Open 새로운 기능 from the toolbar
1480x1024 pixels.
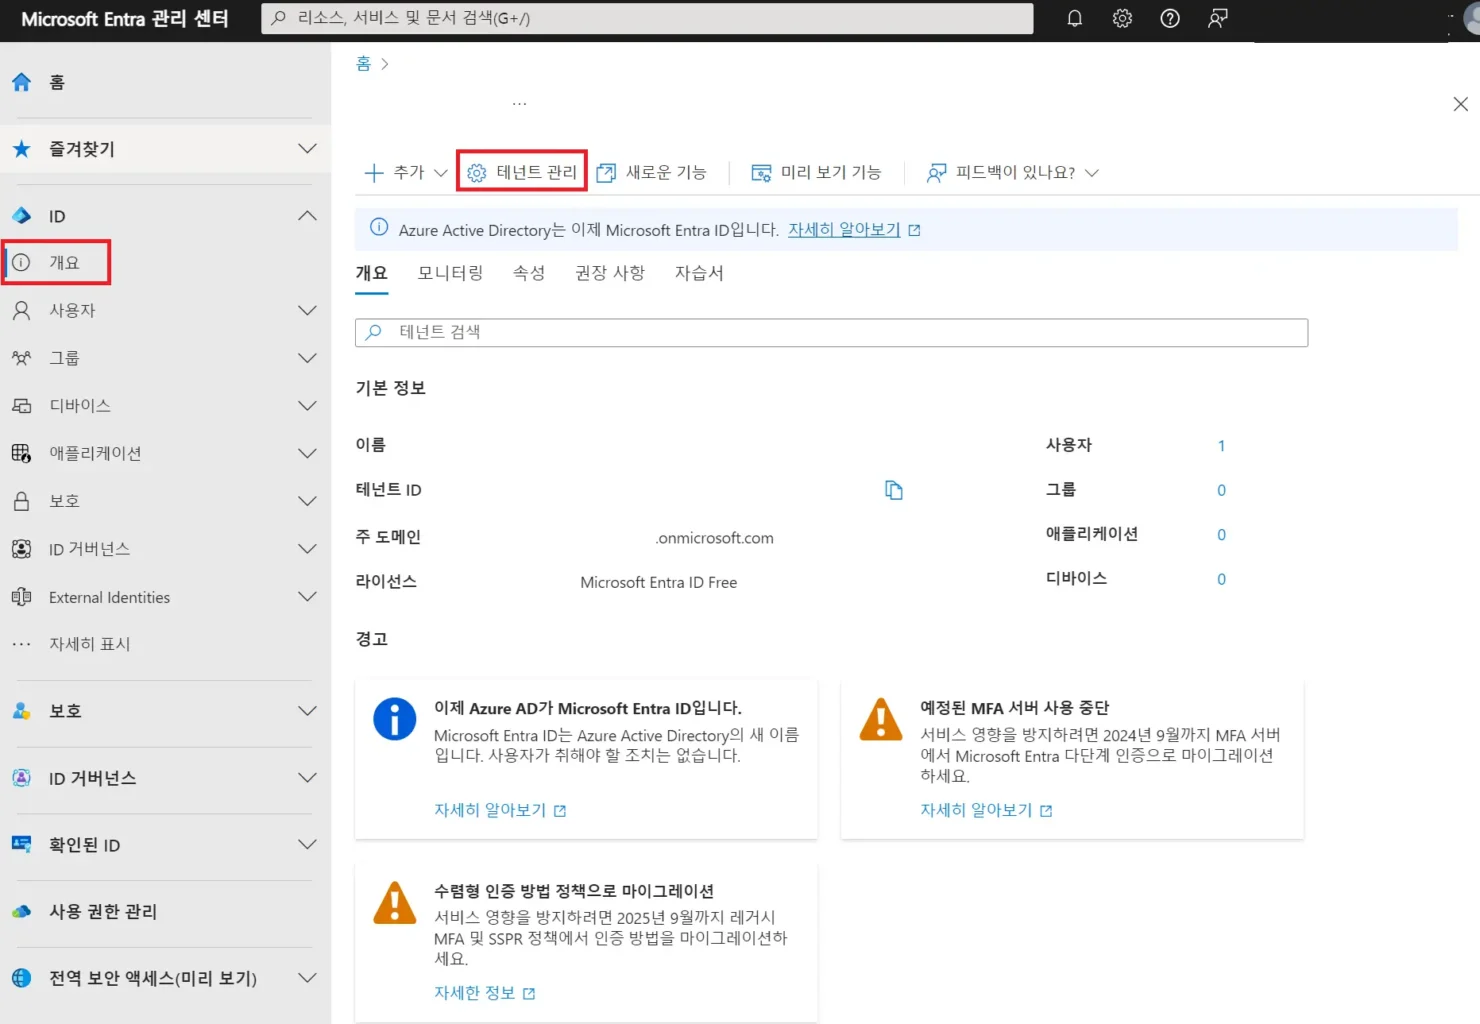point(652,172)
